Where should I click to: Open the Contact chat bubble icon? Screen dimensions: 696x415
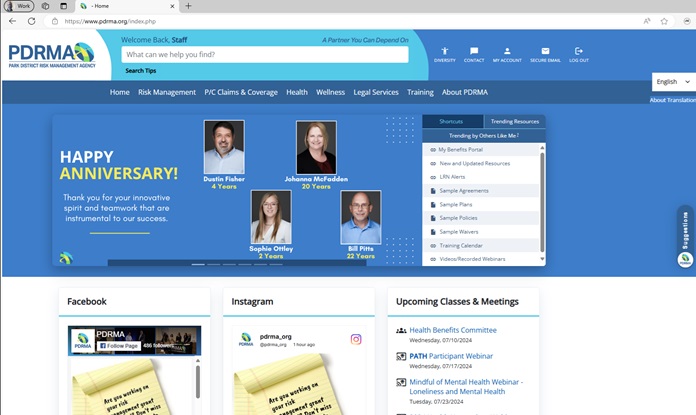(474, 51)
